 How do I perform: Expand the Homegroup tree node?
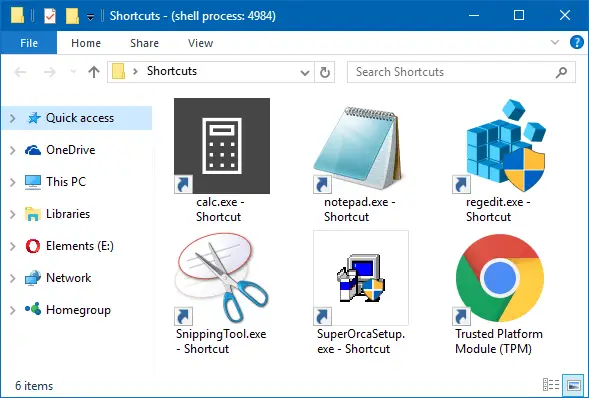point(13,310)
